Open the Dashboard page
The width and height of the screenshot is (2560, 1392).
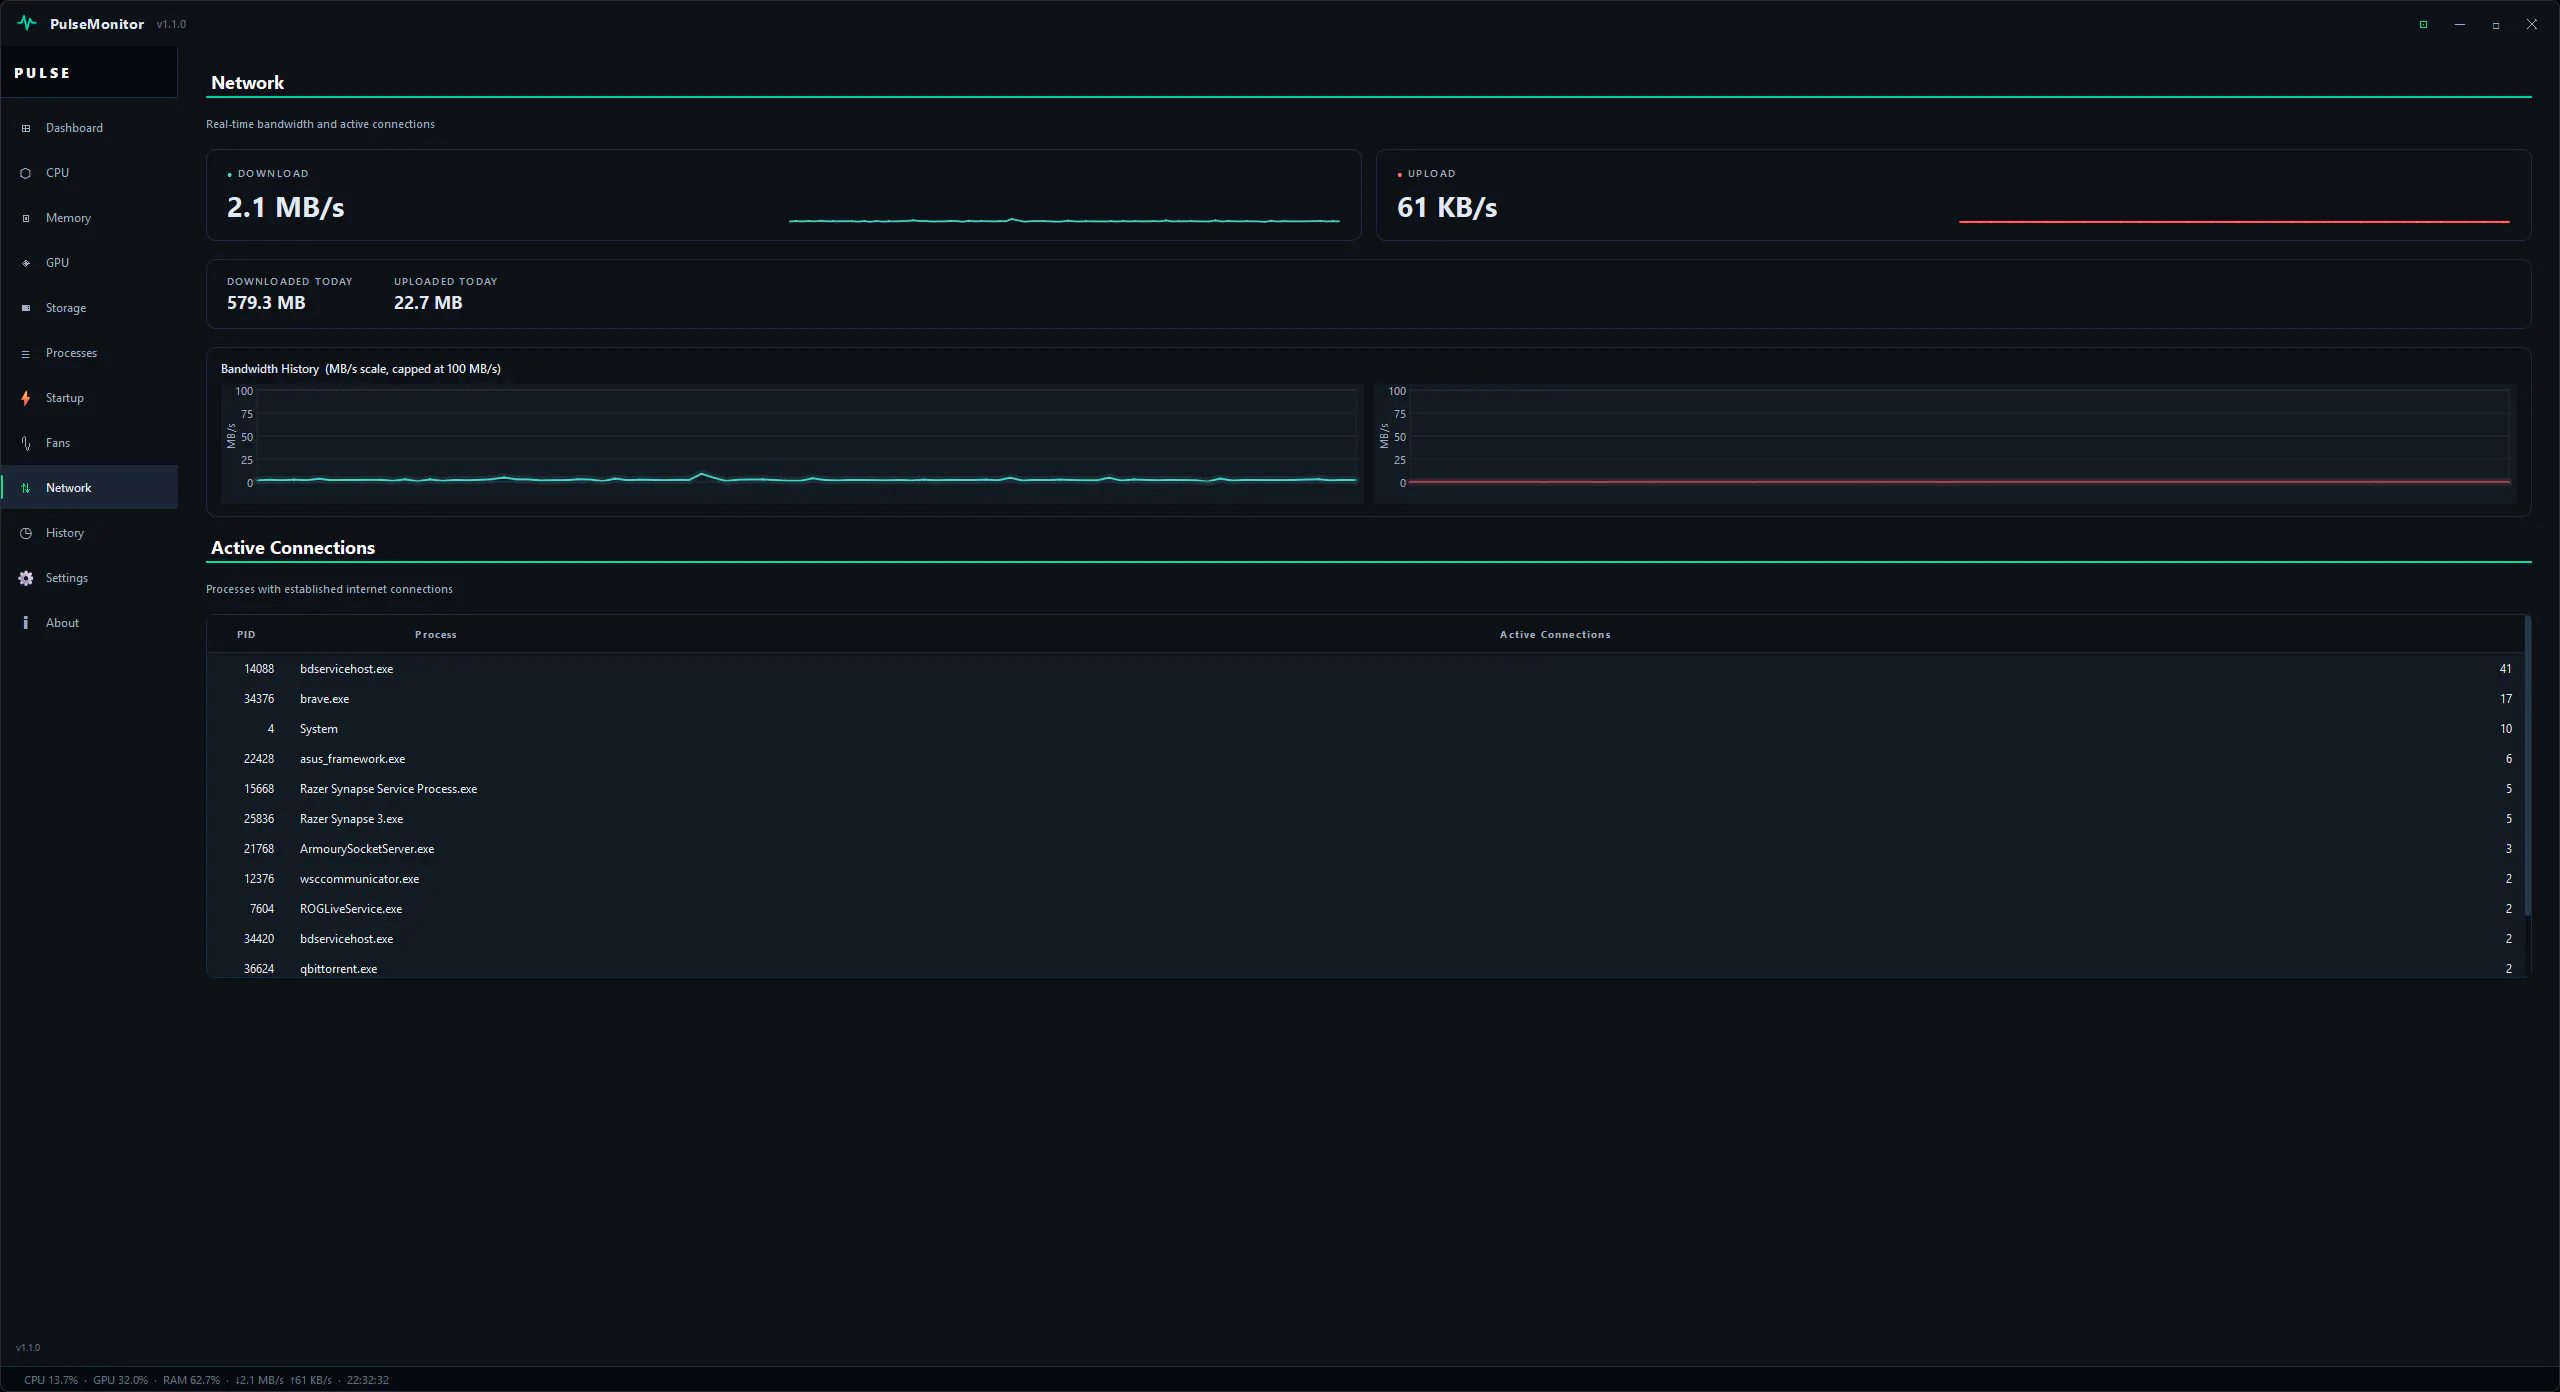89,128
